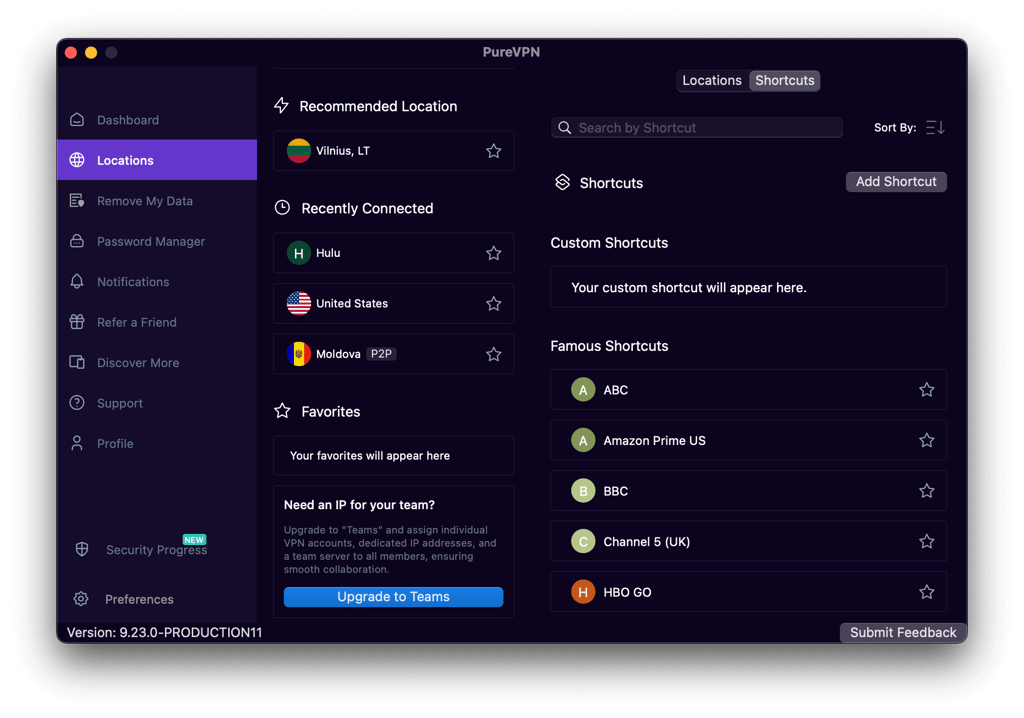Click the P2P tag next to Moldova
The image size is (1024, 718).
381,354
